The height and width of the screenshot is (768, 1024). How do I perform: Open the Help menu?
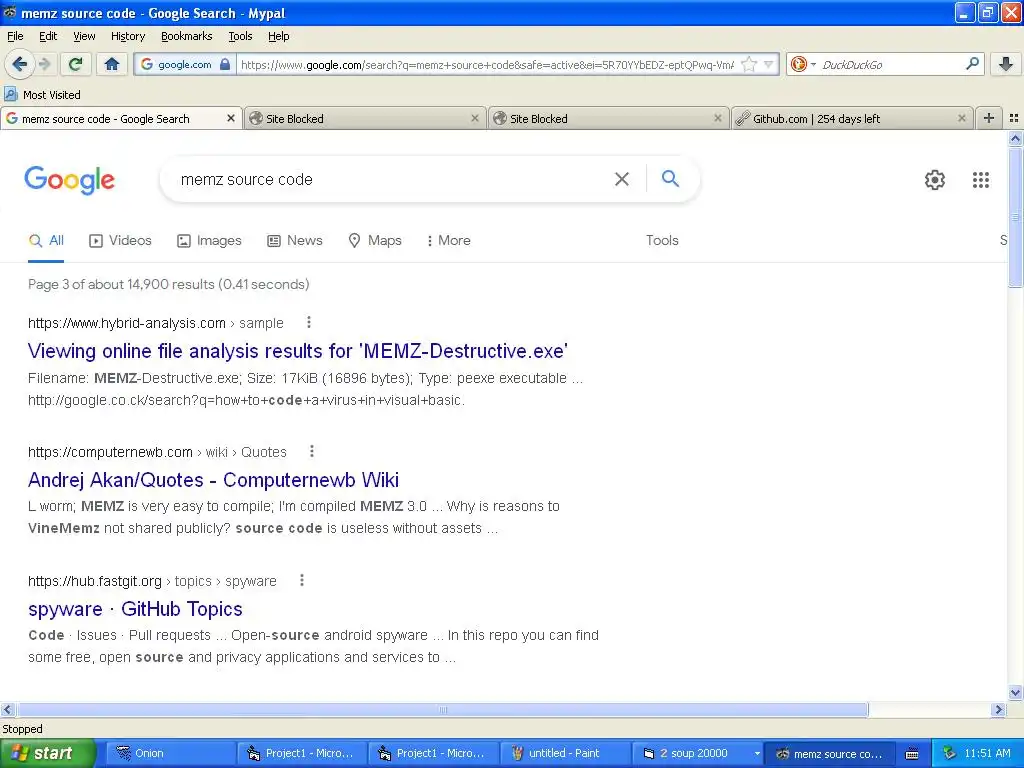click(x=278, y=36)
